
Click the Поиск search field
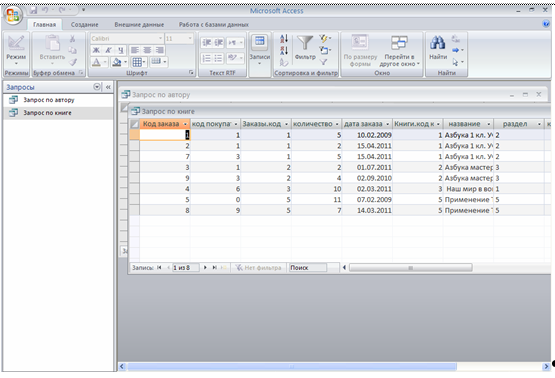point(308,268)
